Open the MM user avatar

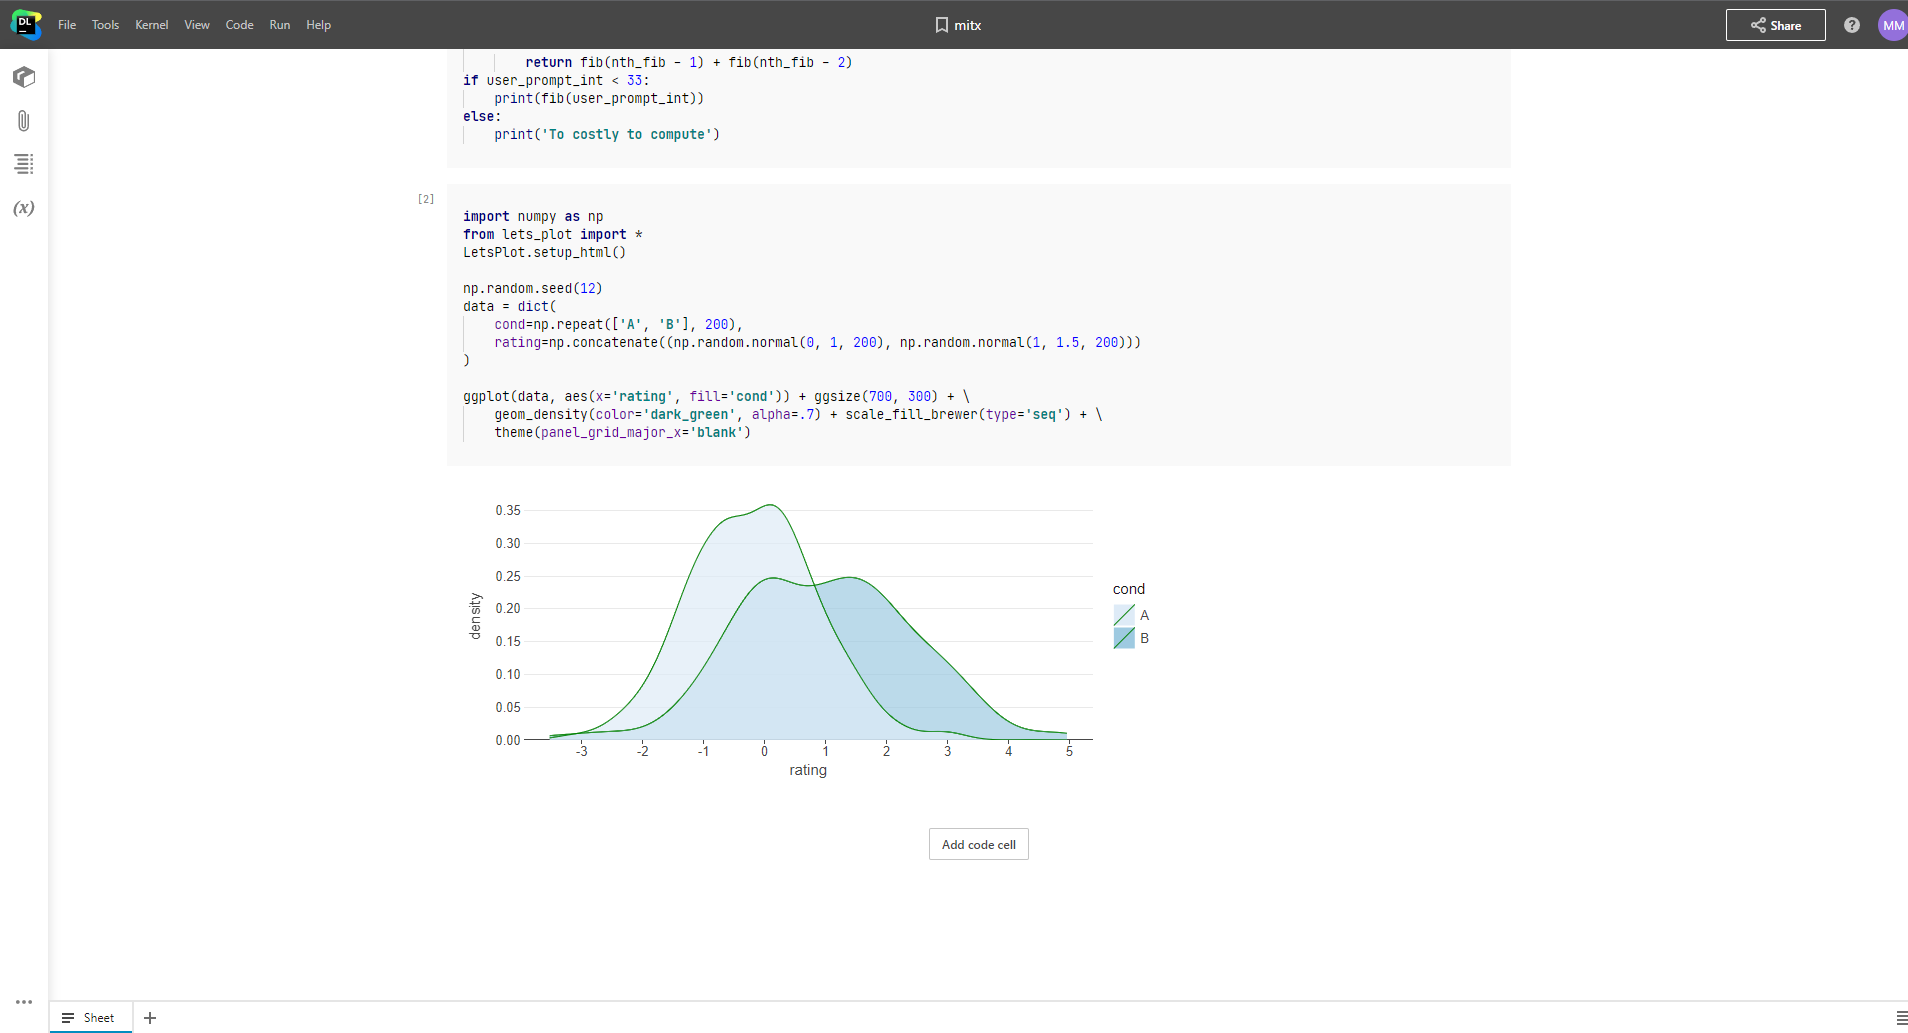tap(1893, 25)
